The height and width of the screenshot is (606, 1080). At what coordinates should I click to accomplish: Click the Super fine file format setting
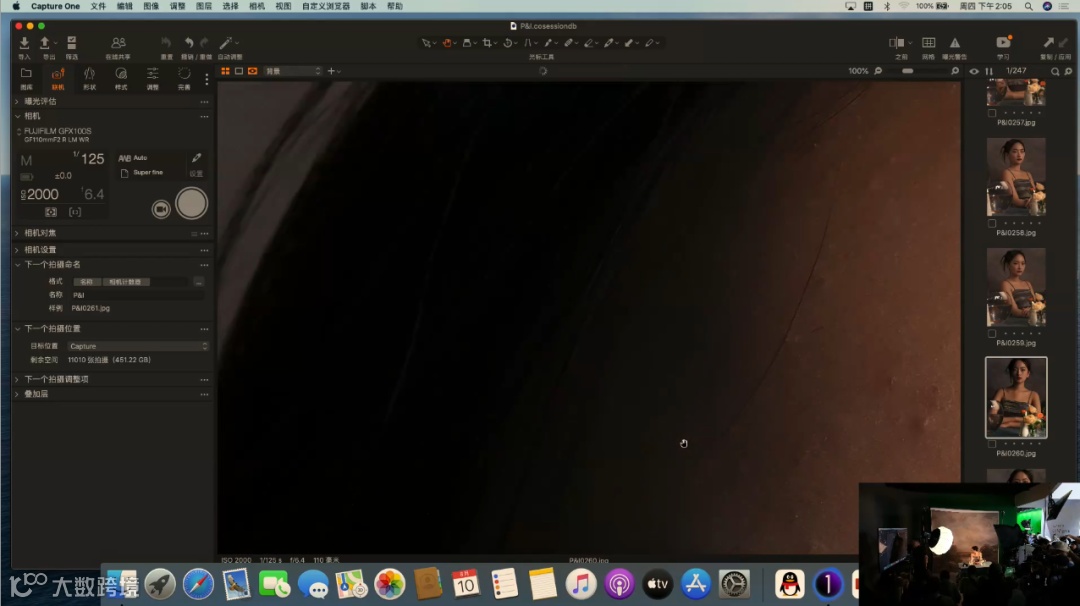[142, 173]
